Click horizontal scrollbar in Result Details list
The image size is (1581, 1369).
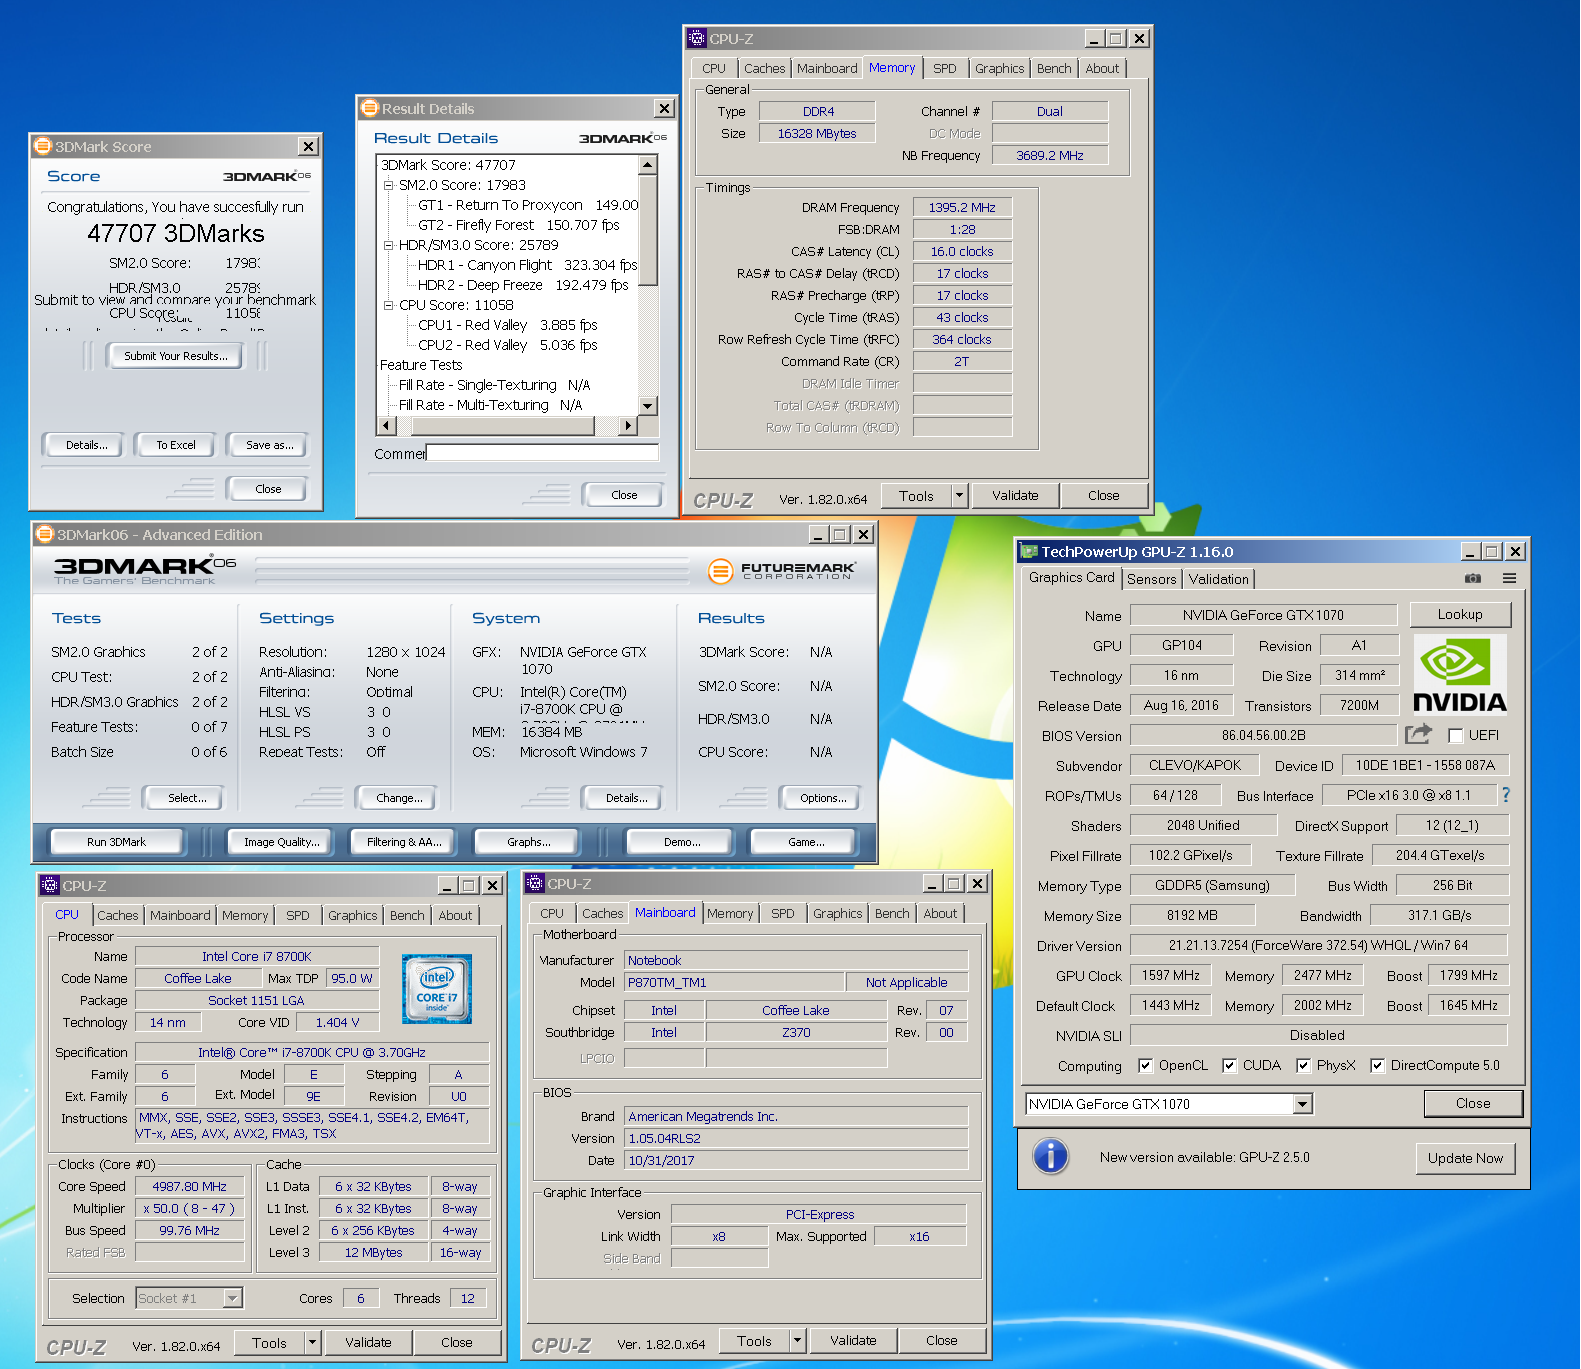[x=507, y=426]
